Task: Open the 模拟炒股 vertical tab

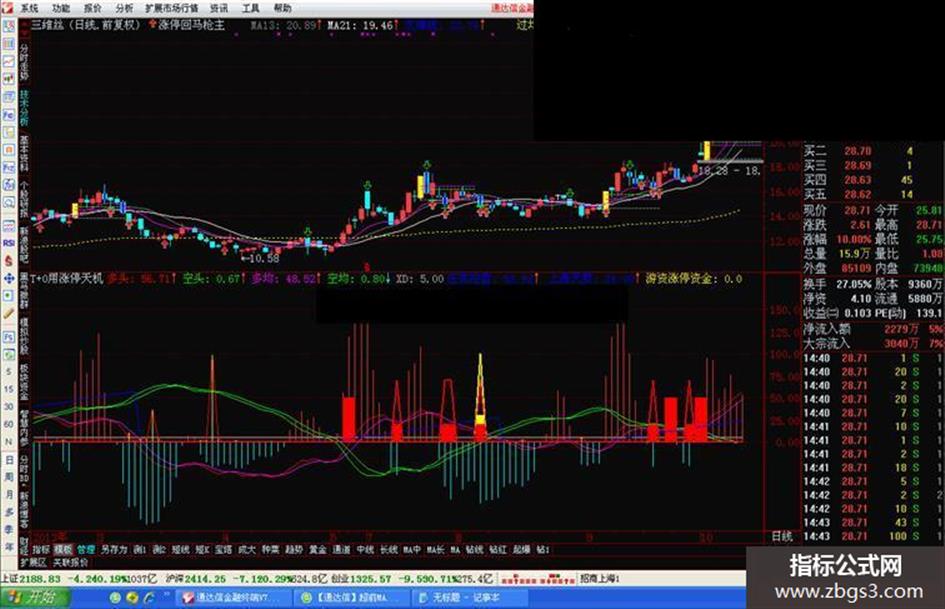Action: coord(24,338)
